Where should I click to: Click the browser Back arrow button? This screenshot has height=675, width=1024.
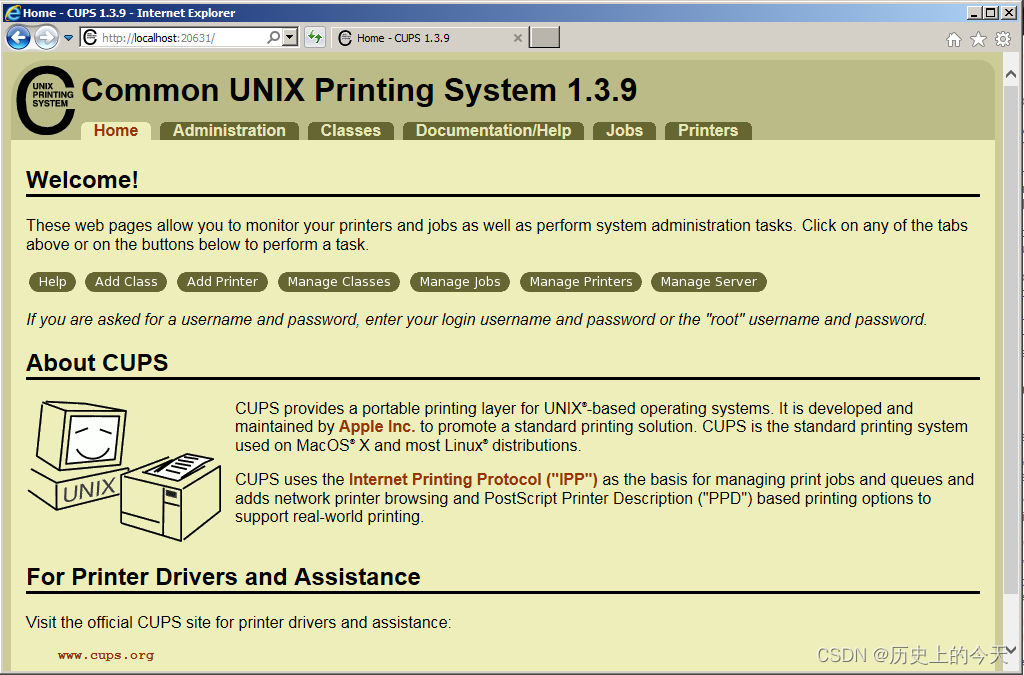(x=18, y=38)
